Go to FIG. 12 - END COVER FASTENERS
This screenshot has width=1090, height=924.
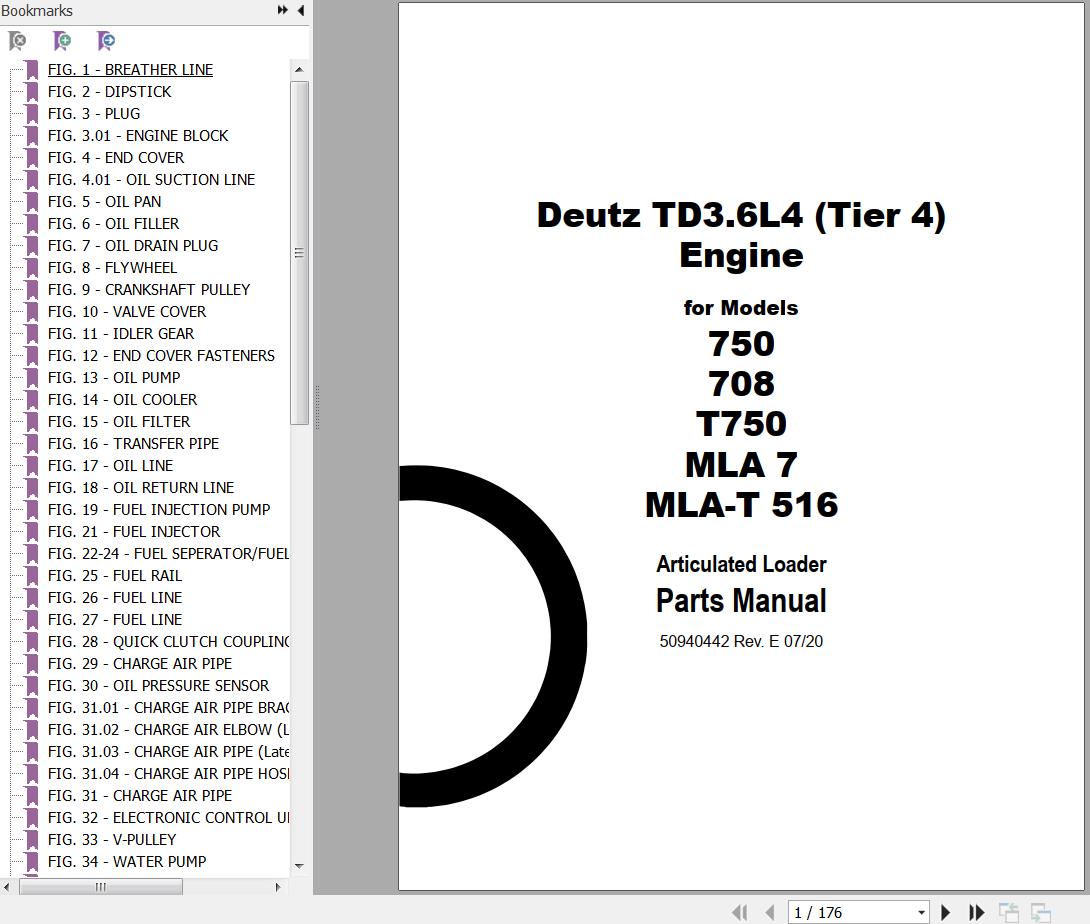[x=161, y=355]
